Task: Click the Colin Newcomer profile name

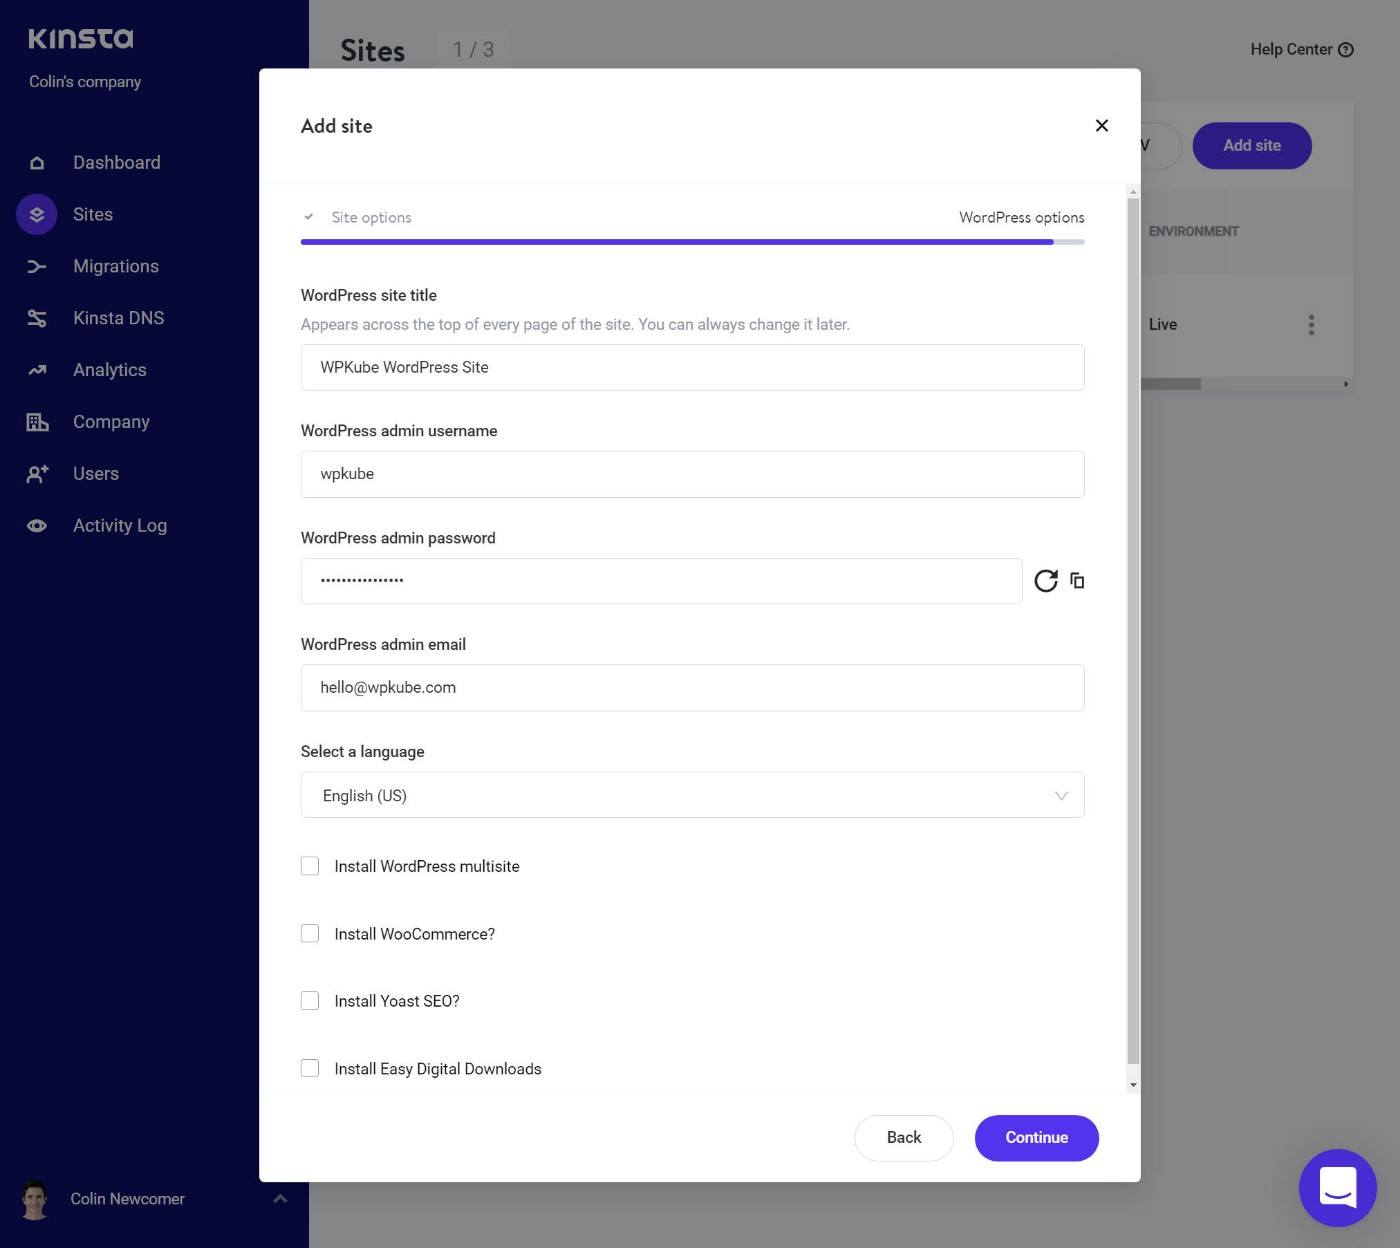Action: pyautogui.click(x=127, y=1199)
